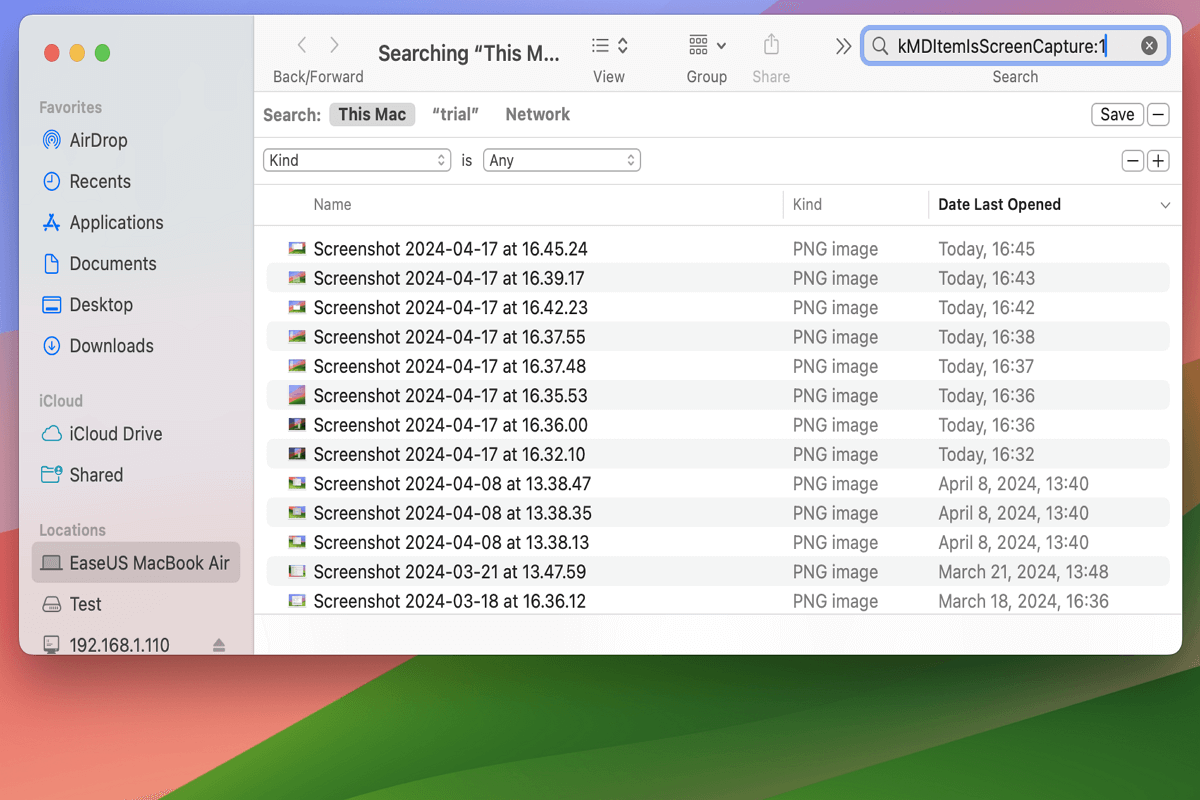Open the Kind attribute dropdown
Viewport: 1200px width, 800px height.
pyautogui.click(x=356, y=160)
